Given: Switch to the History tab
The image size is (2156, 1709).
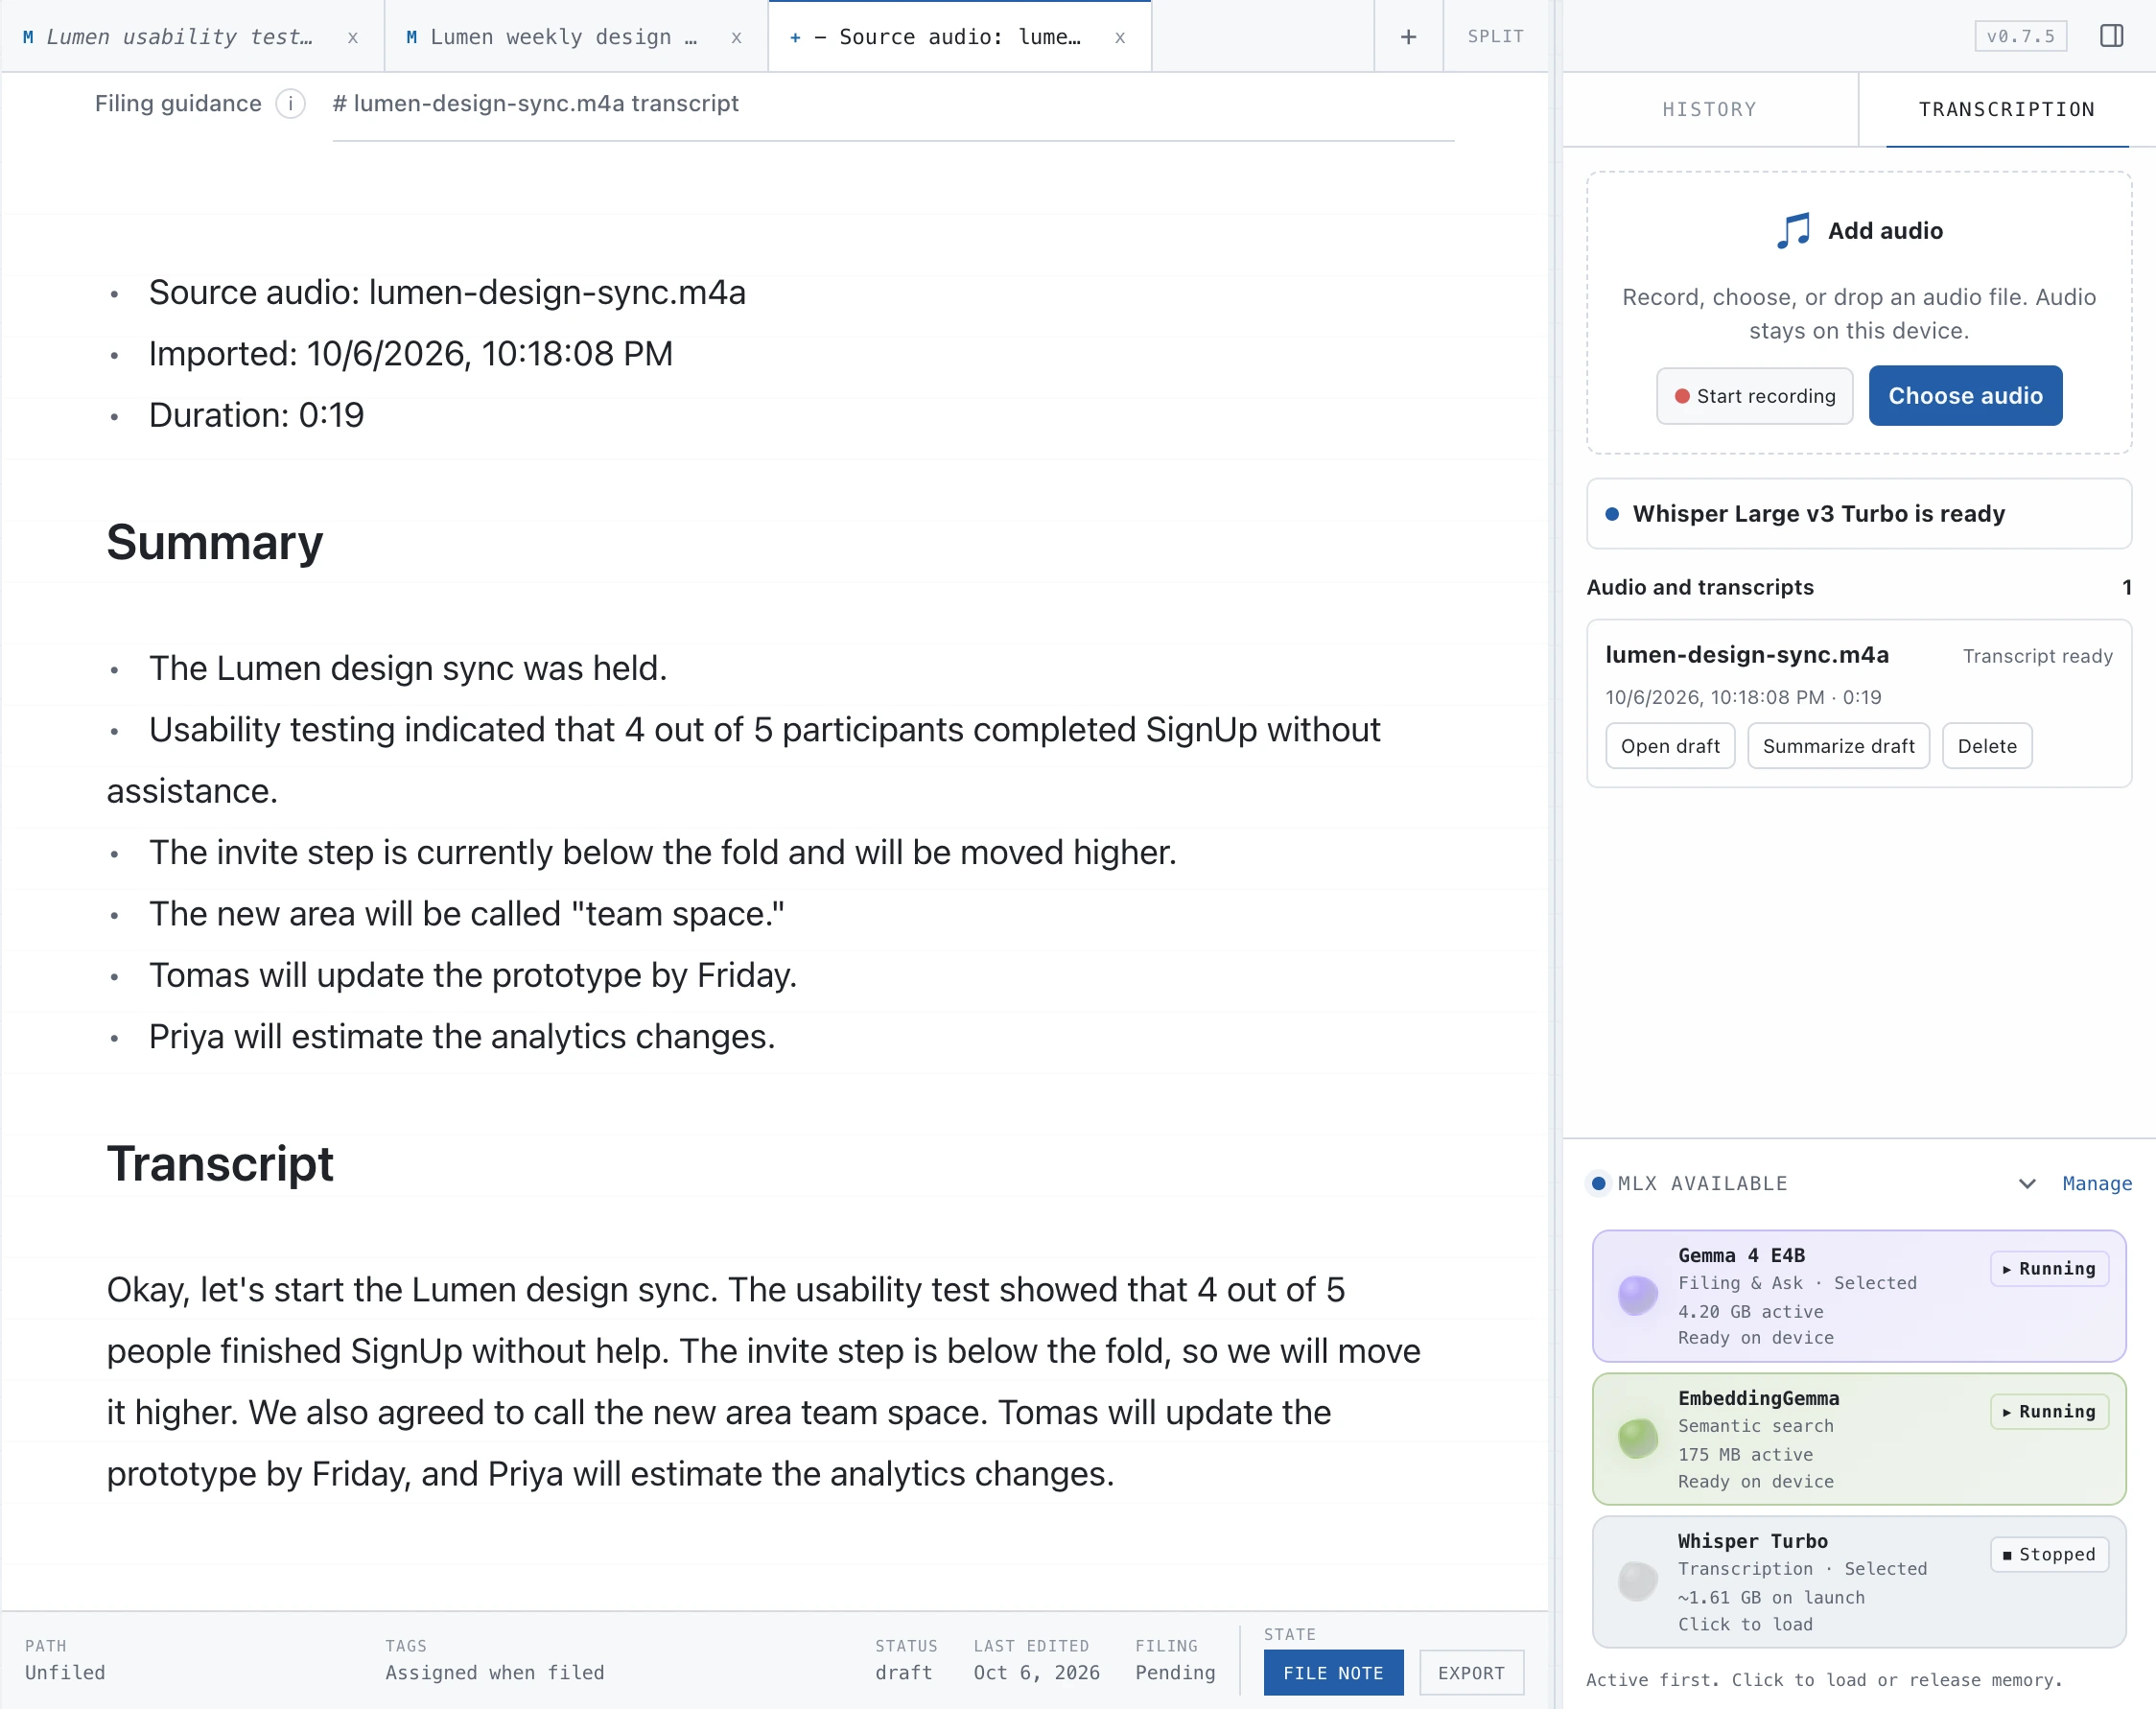Looking at the screenshot, I should click(x=1709, y=109).
